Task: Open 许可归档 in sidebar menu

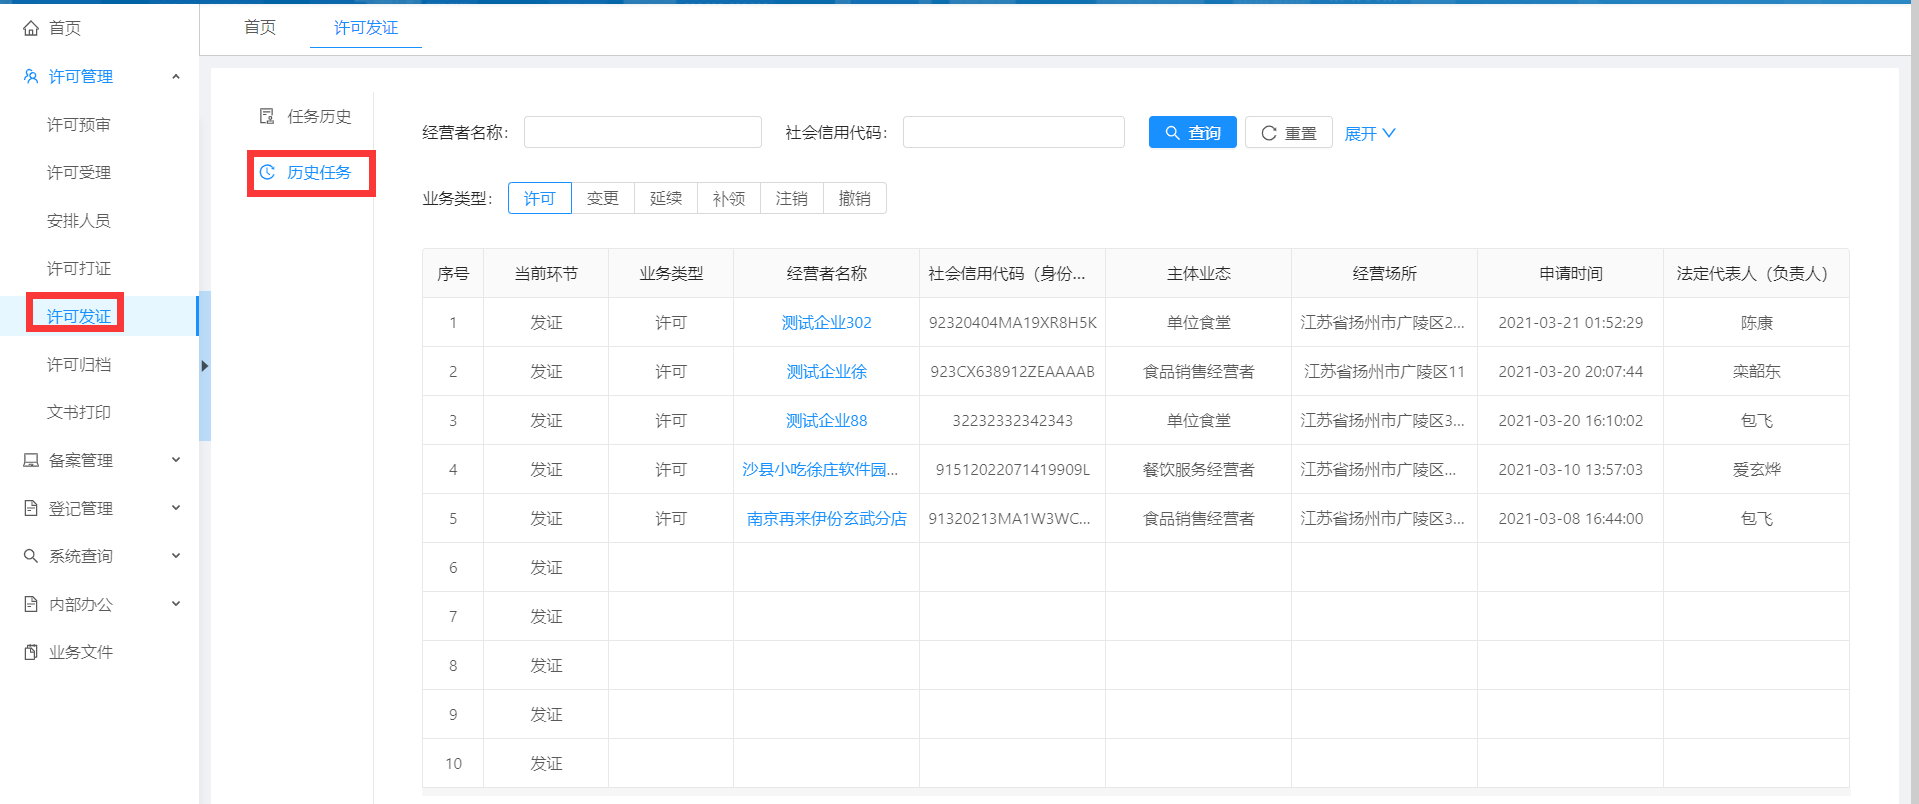Action: point(79,364)
